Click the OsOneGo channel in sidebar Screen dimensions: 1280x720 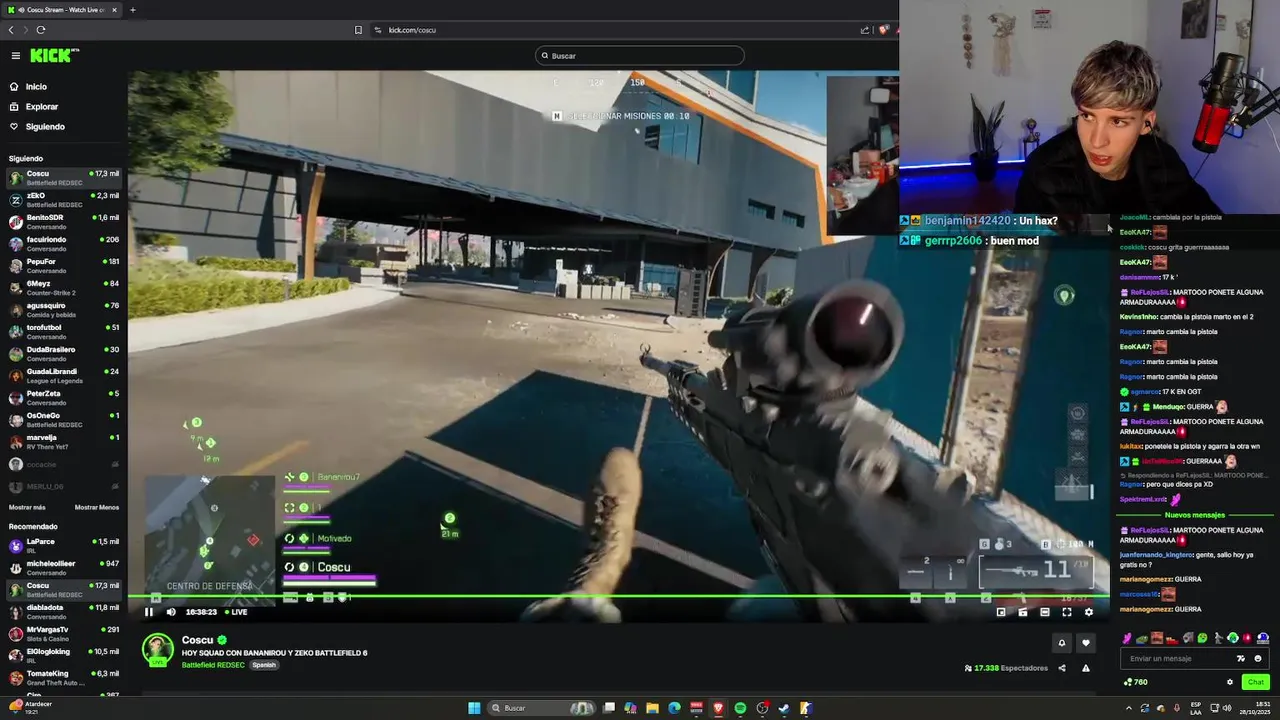[x=64, y=420]
